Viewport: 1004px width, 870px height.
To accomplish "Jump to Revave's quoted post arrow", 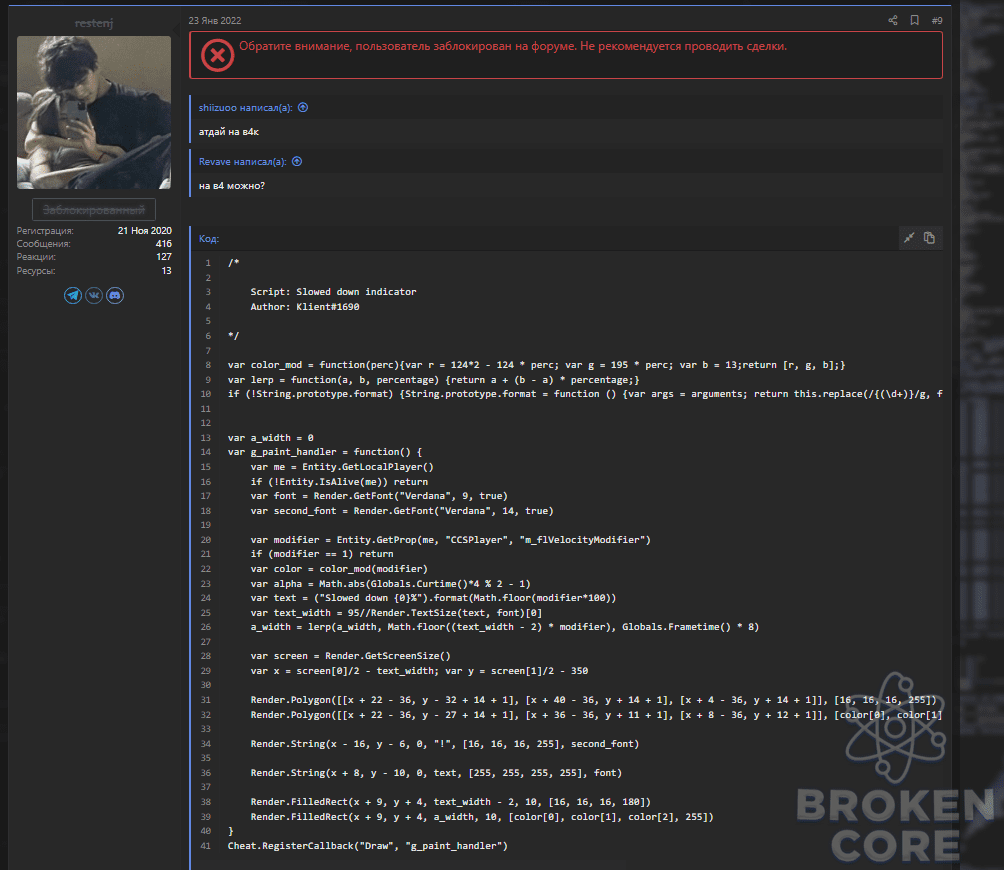I will pos(296,161).
